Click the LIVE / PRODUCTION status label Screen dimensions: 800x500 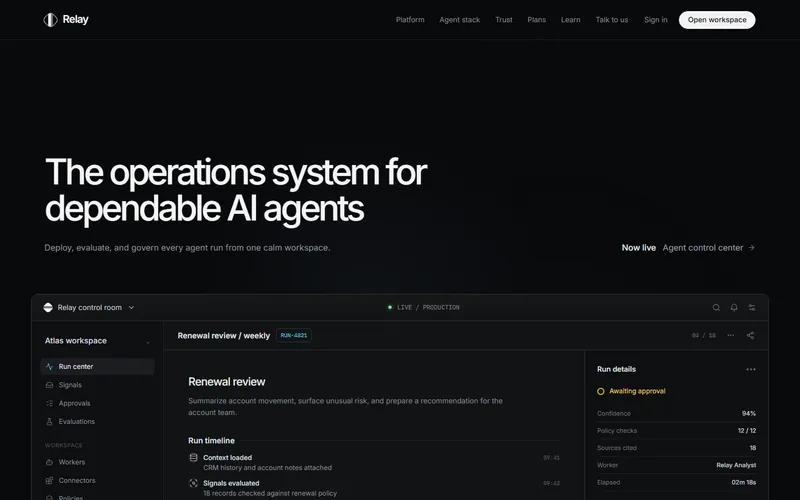click(428, 308)
